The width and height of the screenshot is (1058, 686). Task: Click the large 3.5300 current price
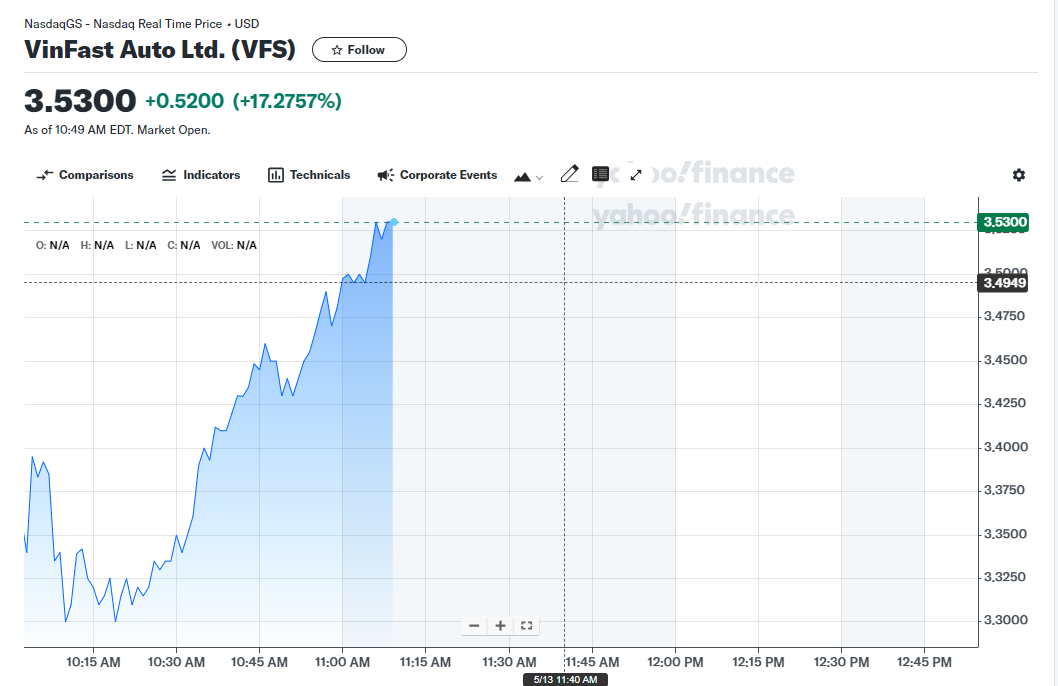(80, 101)
